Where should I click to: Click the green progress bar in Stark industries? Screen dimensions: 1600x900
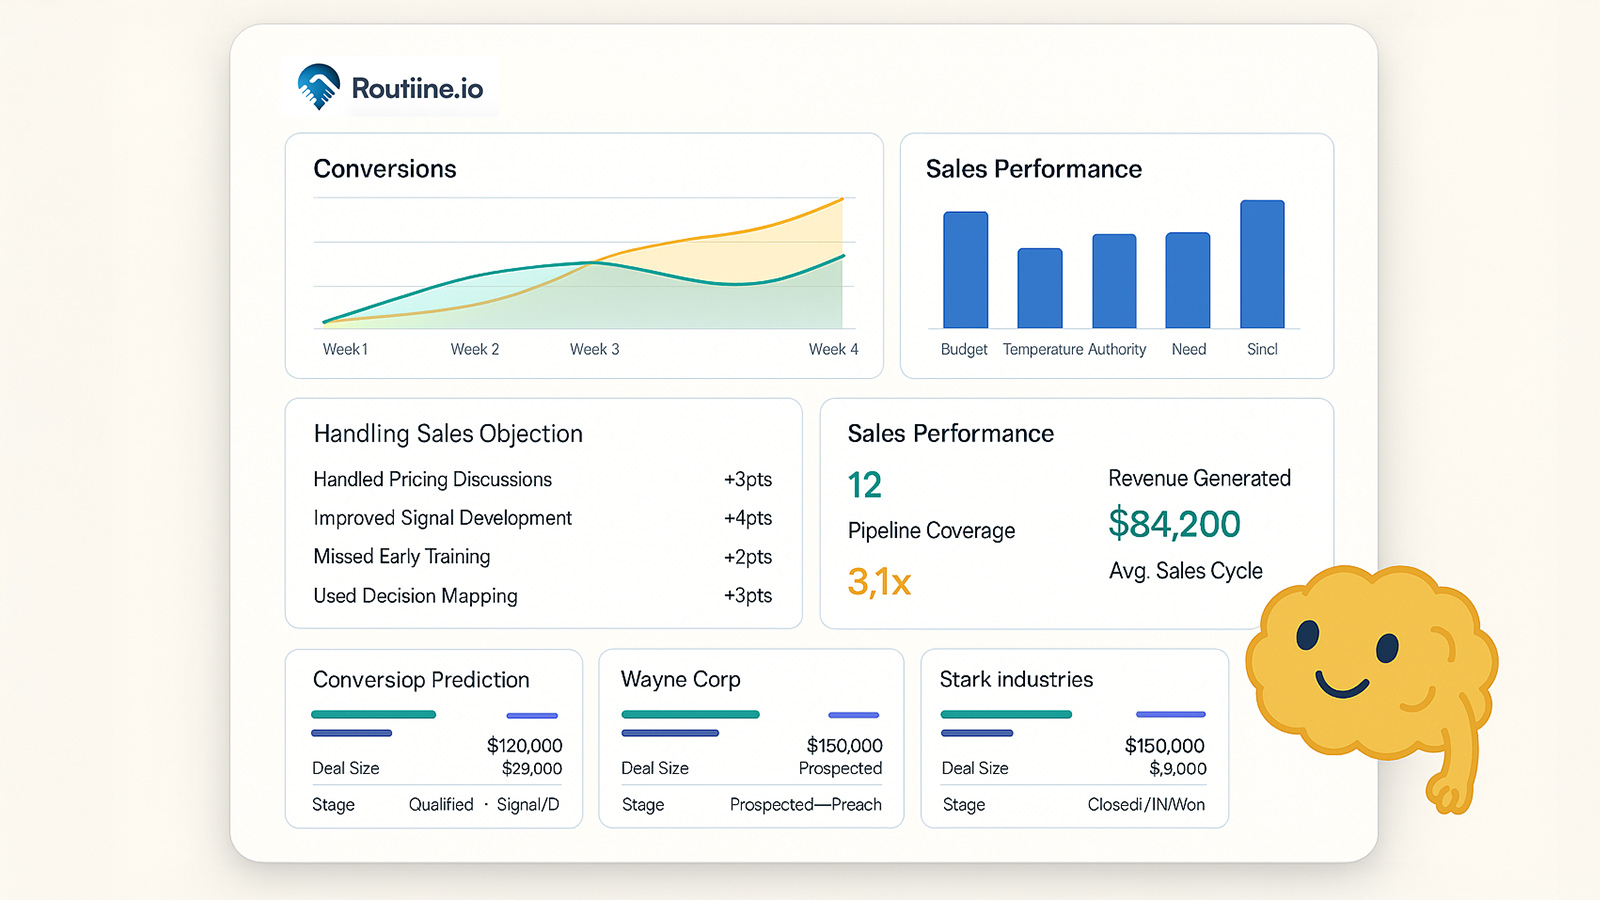[x=1006, y=714]
